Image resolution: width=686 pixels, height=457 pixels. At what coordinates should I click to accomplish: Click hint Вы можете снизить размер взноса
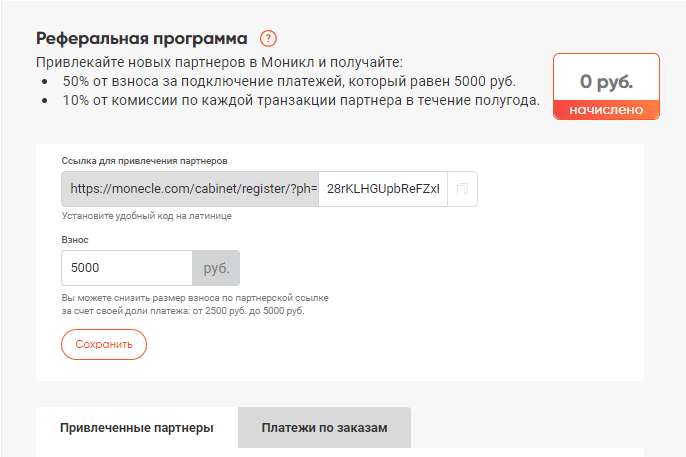point(194,299)
